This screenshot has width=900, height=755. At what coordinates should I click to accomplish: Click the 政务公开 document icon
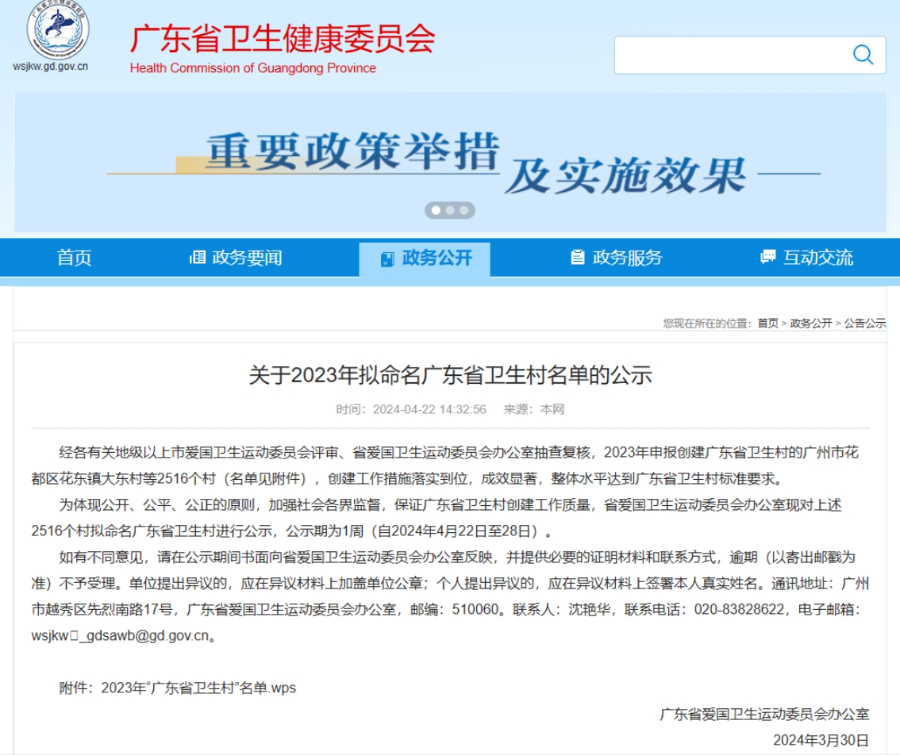click(386, 257)
